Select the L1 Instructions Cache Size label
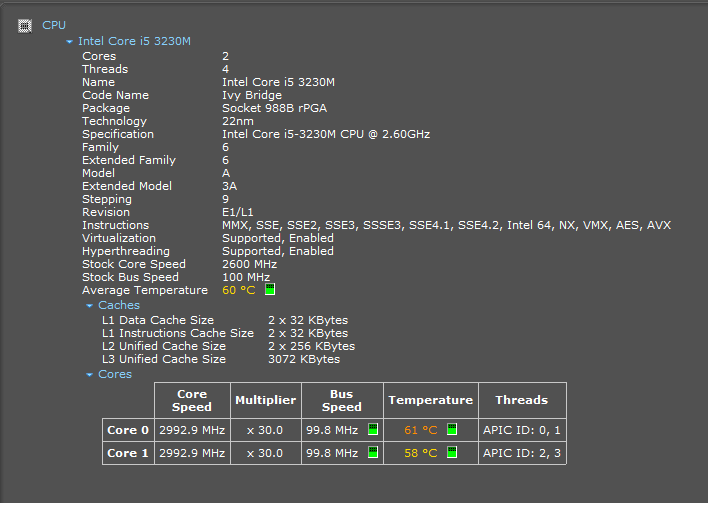719x508 pixels. pos(178,333)
